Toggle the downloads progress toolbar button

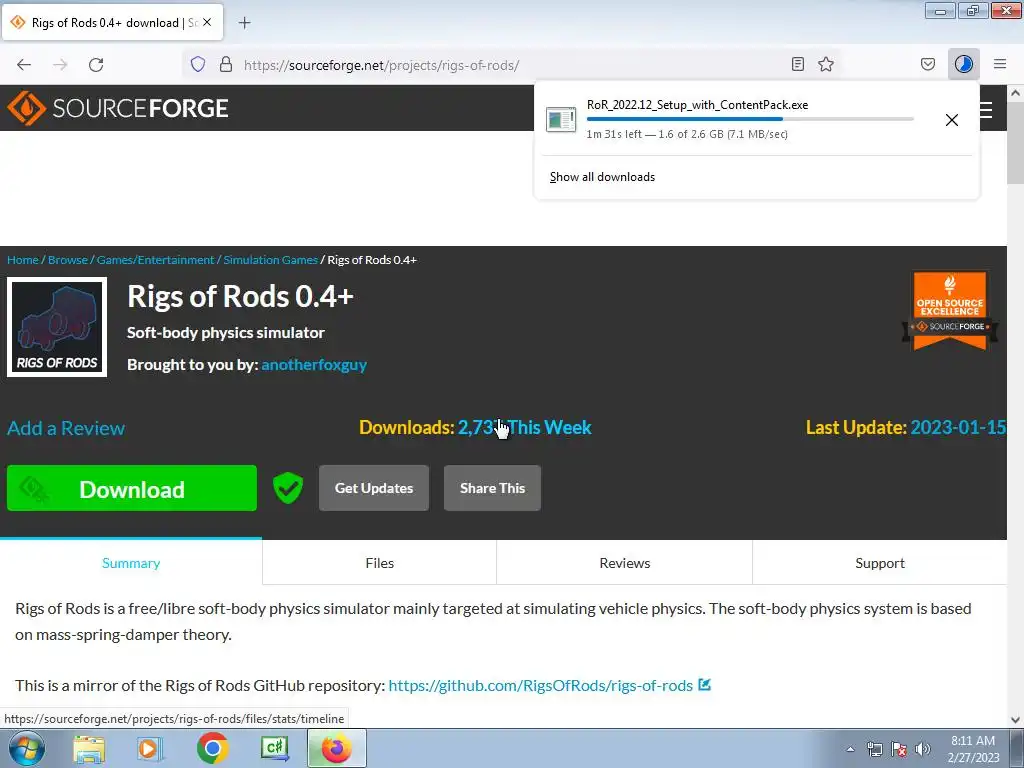pyautogui.click(x=964, y=64)
